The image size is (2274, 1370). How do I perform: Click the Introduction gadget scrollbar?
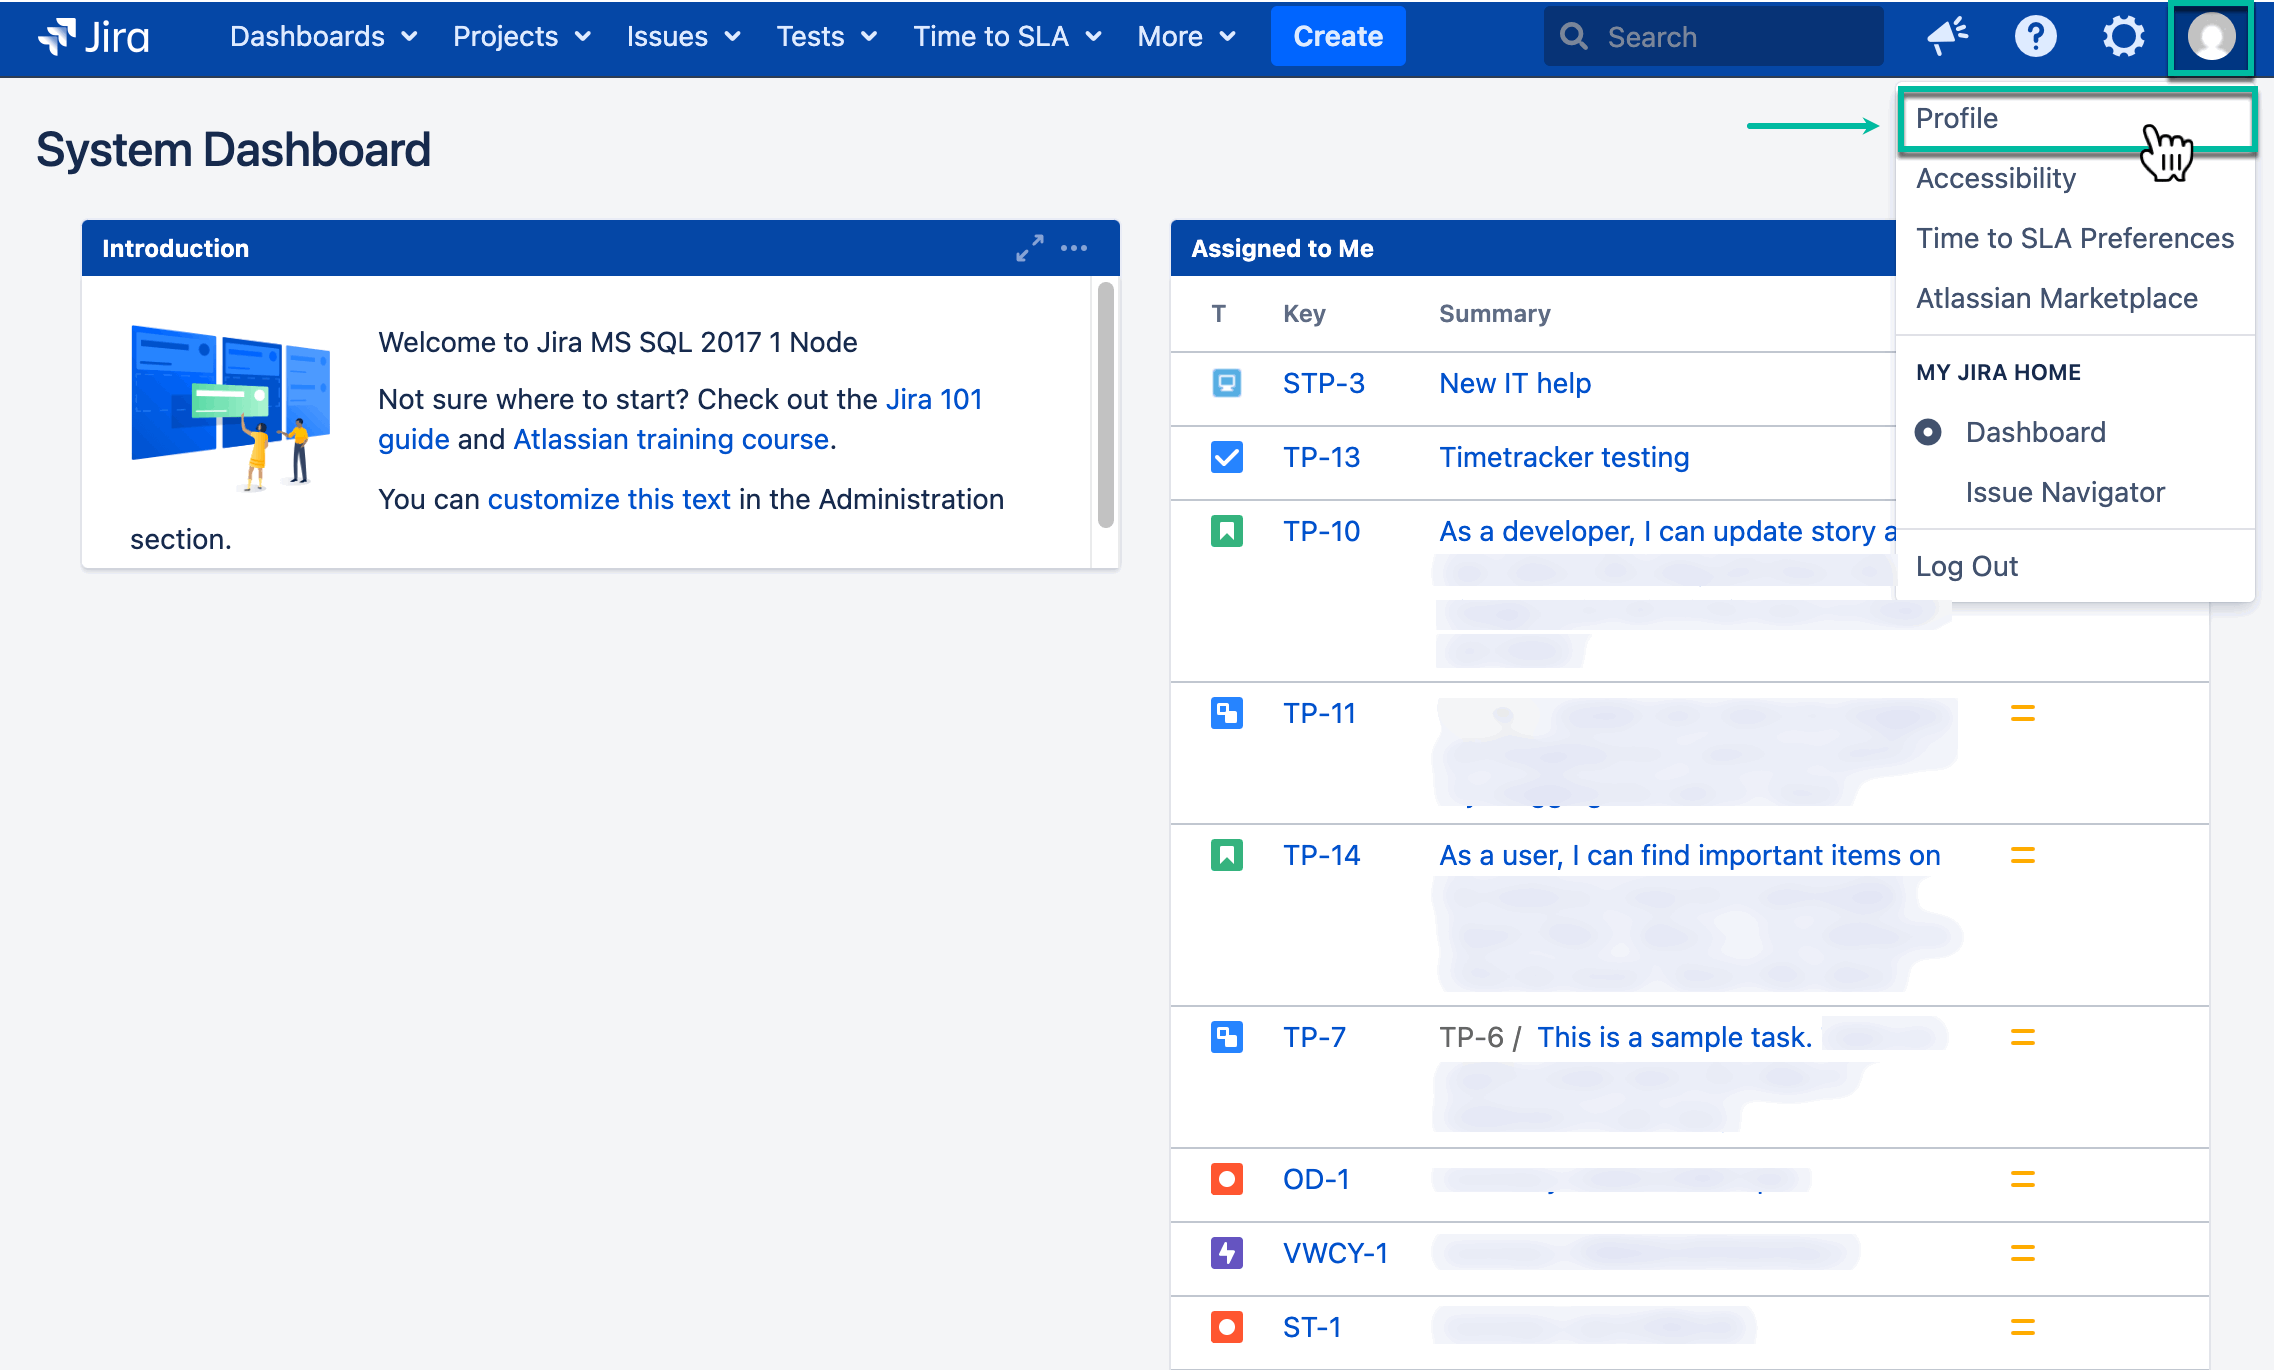point(1105,404)
